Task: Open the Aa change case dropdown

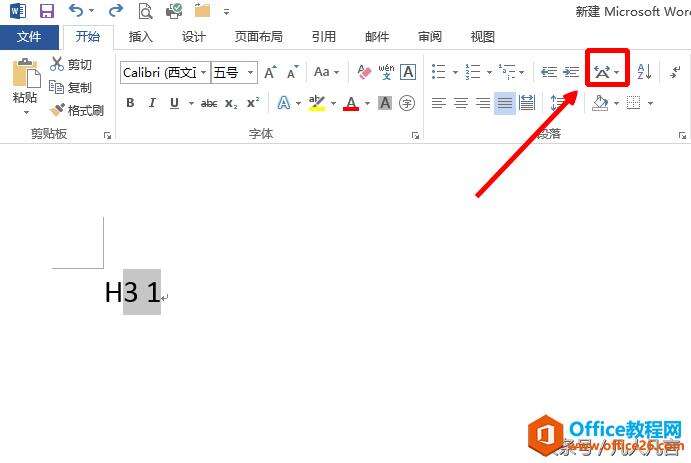Action: tap(327, 72)
